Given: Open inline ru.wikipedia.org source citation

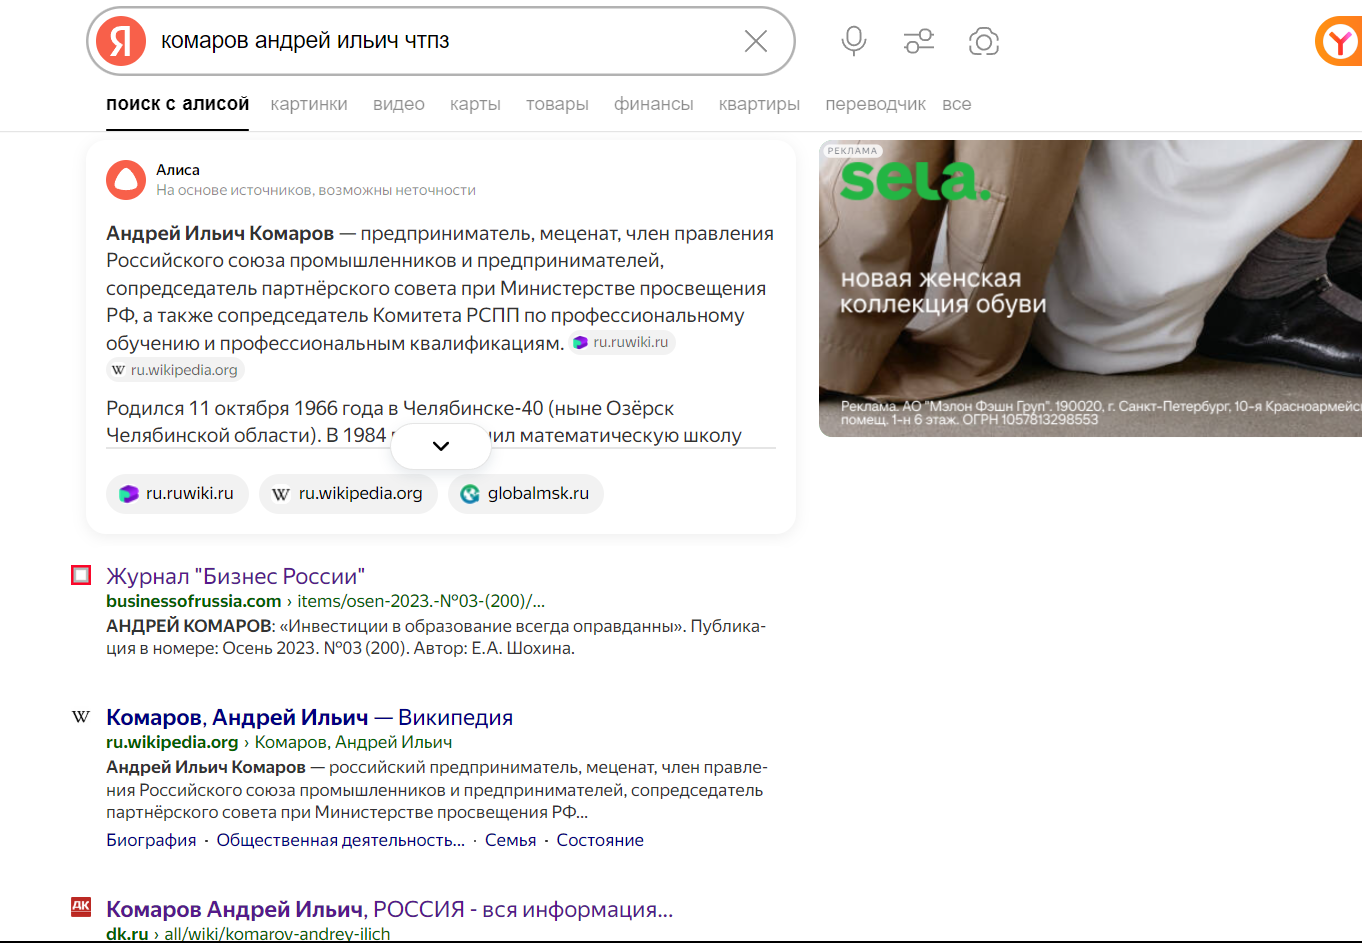Looking at the screenshot, I should [175, 370].
